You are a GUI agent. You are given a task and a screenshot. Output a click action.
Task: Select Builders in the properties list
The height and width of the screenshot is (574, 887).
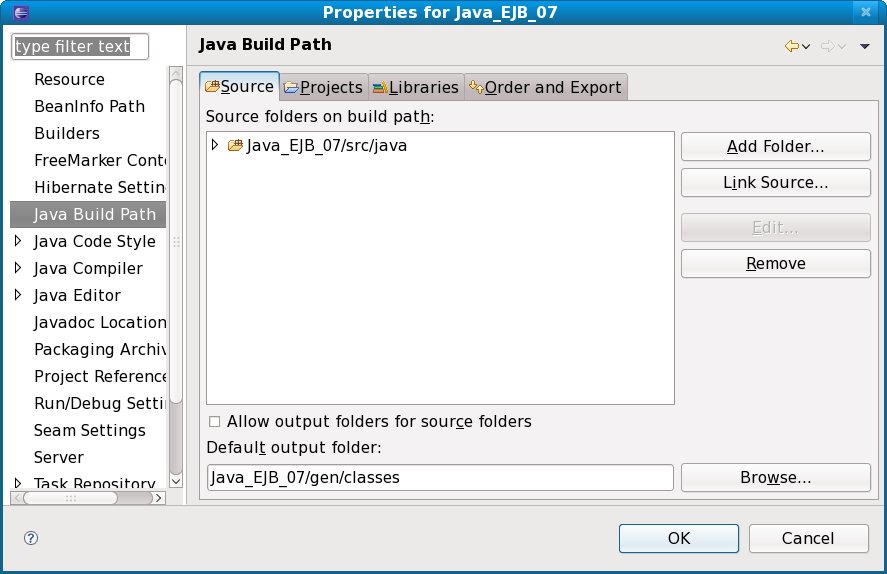(67, 133)
